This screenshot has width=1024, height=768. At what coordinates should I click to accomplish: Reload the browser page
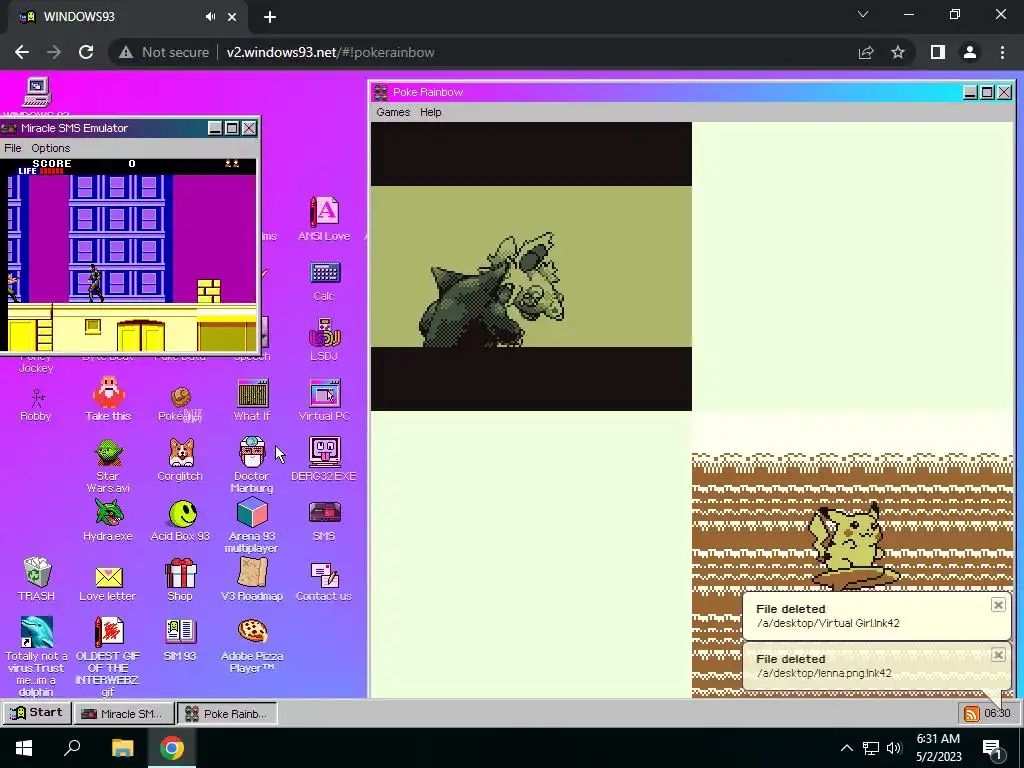point(86,52)
